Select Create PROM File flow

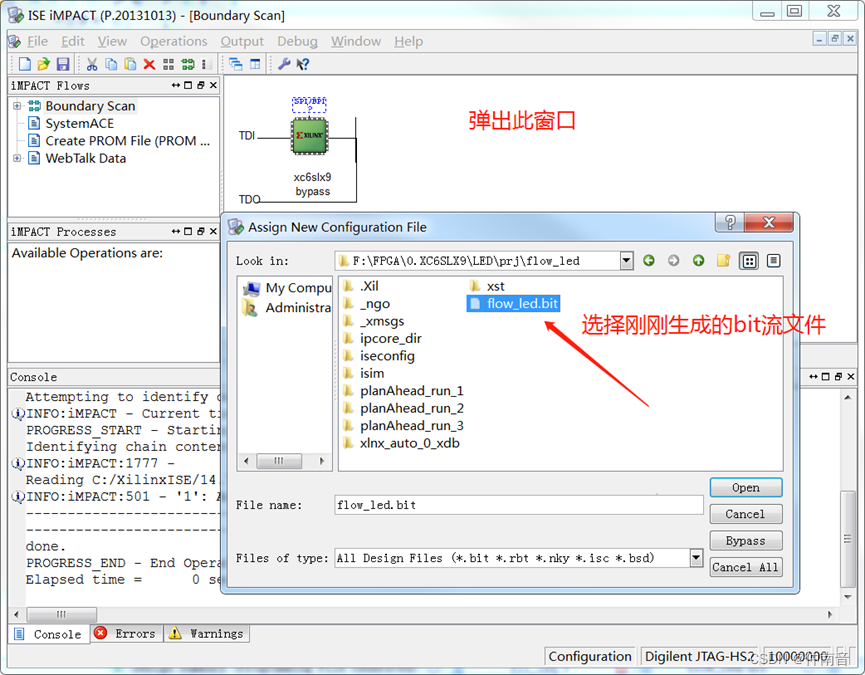[127, 141]
